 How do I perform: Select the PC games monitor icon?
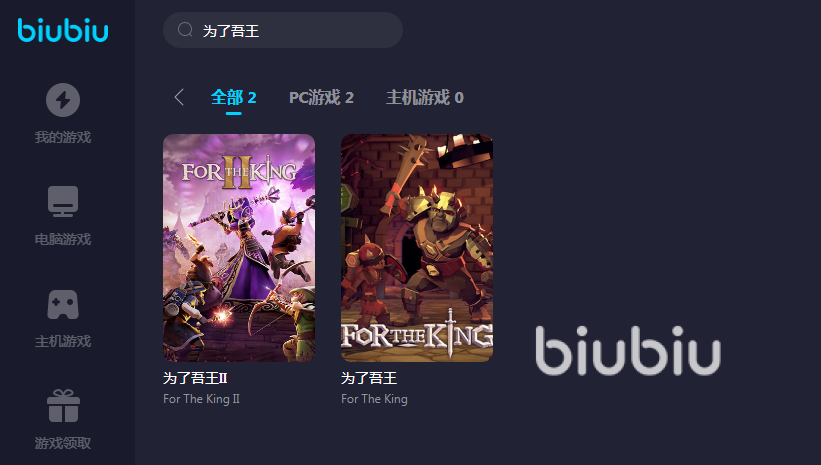pos(63,201)
